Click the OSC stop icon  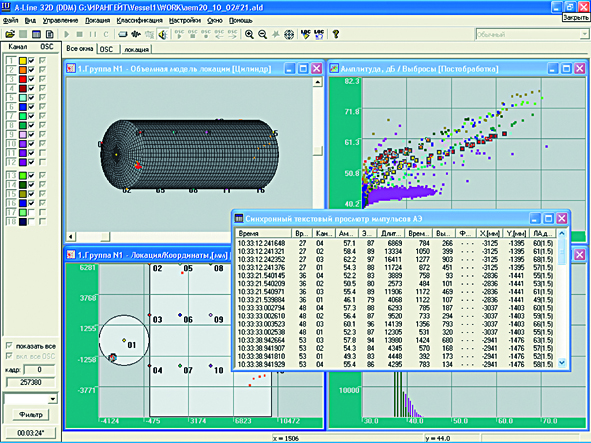click(193, 34)
